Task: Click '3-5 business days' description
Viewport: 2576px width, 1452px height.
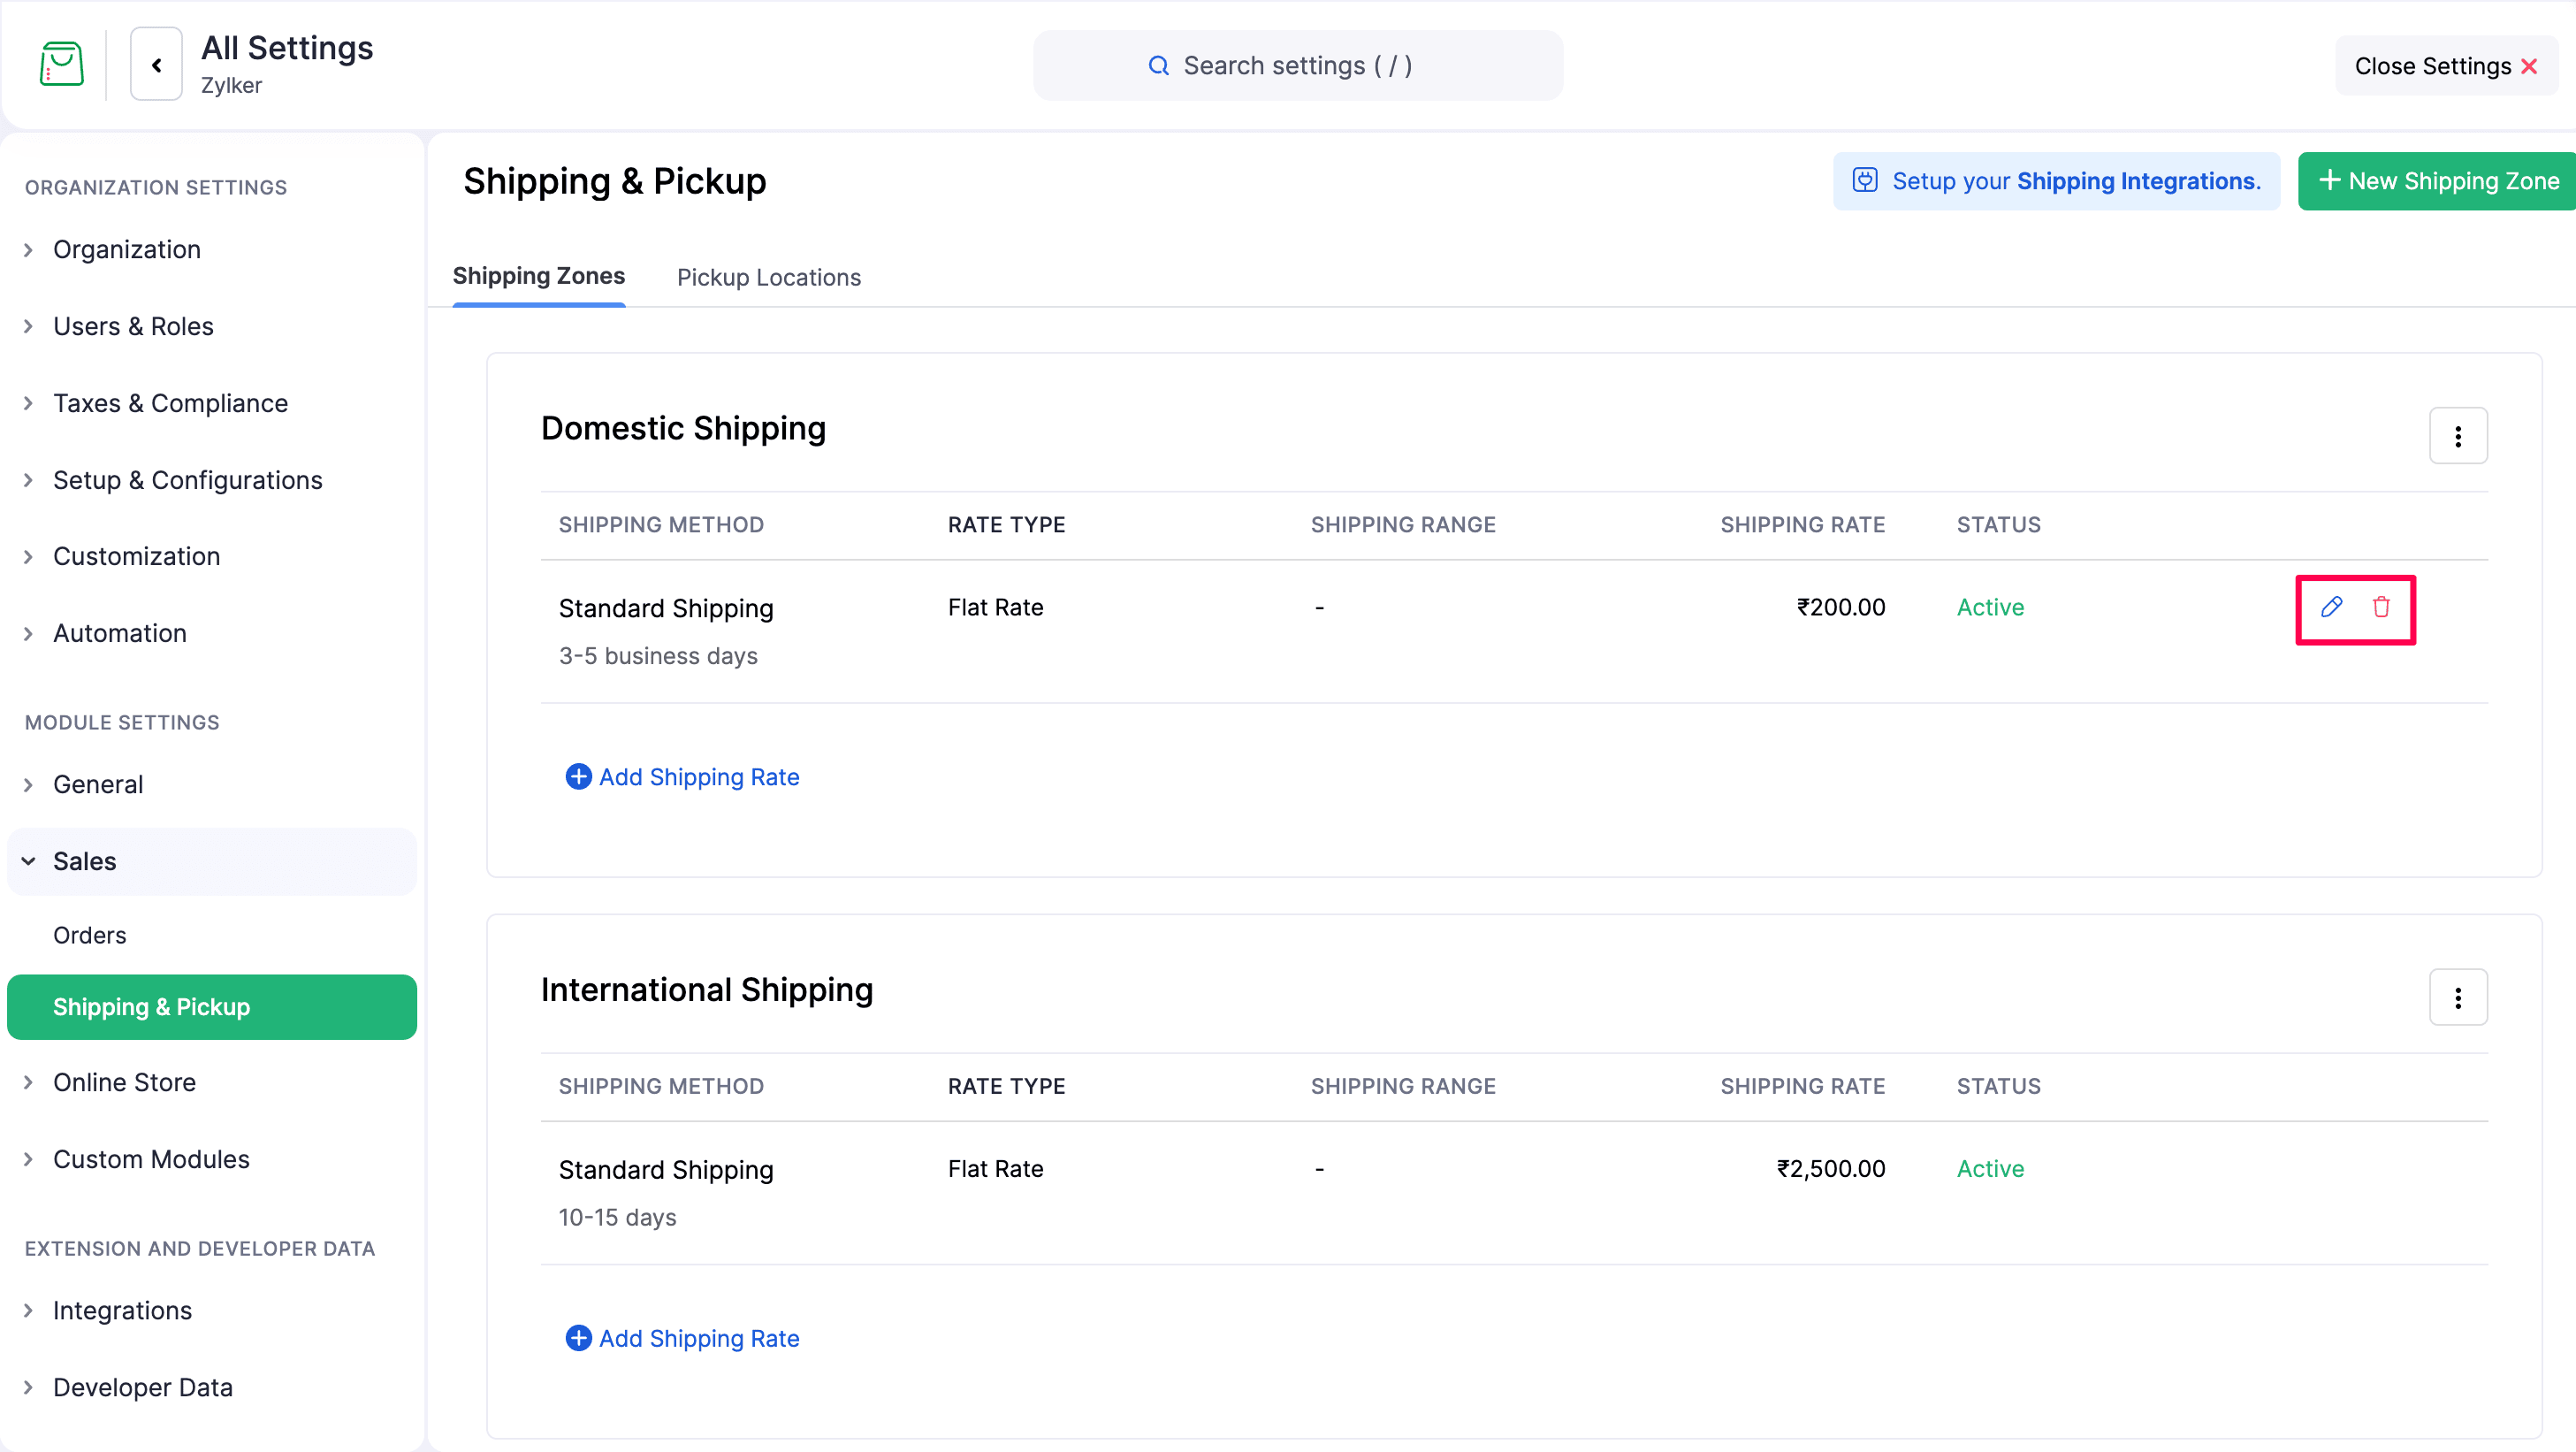Action: (x=657, y=656)
